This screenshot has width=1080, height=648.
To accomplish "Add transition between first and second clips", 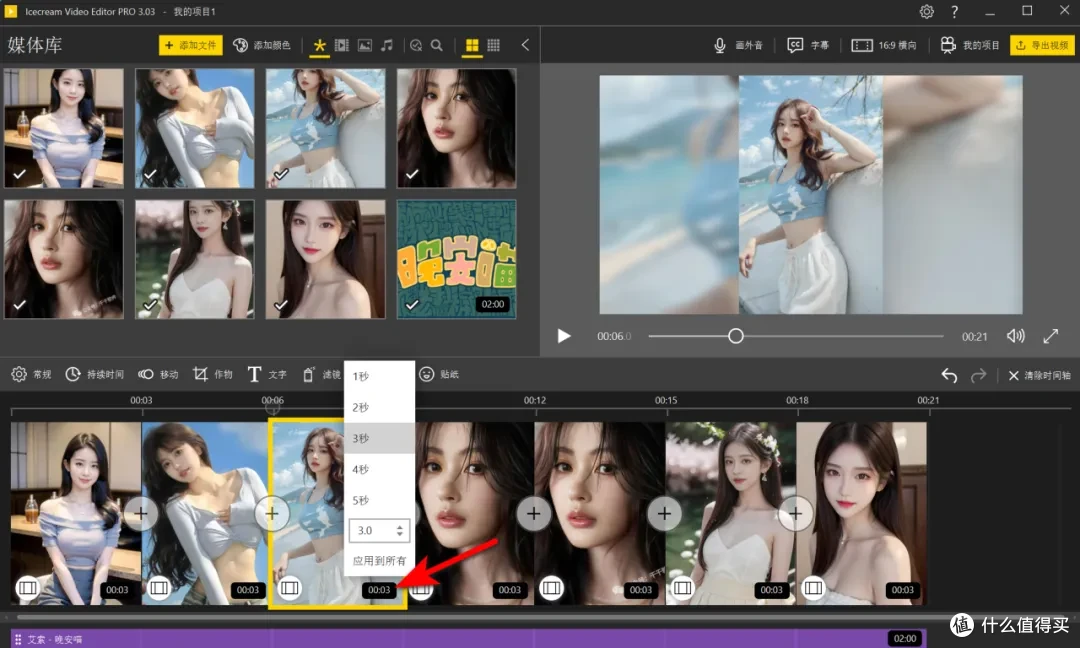I will click(x=141, y=513).
